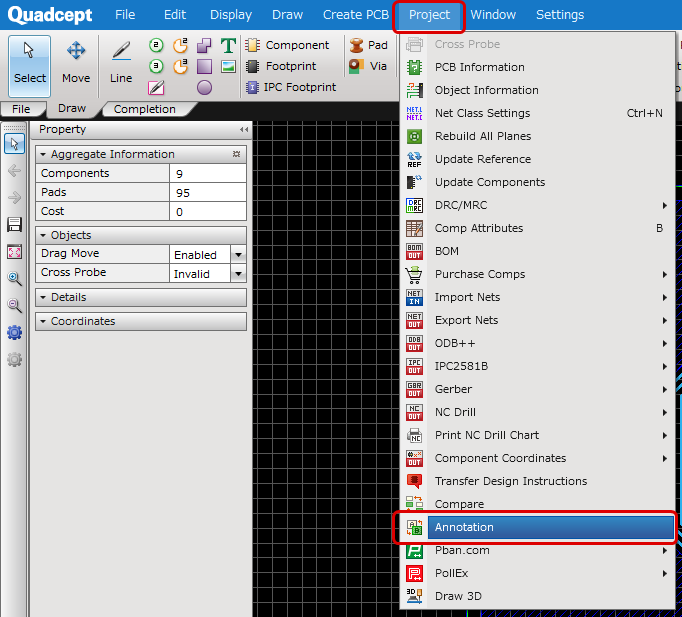Select Rebuild All Planes
The height and width of the screenshot is (617, 682).
pyautogui.click(x=537, y=137)
